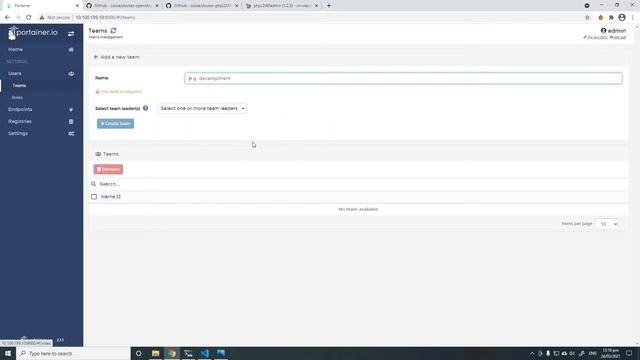Switch to the Portainer browser tab

point(41,6)
